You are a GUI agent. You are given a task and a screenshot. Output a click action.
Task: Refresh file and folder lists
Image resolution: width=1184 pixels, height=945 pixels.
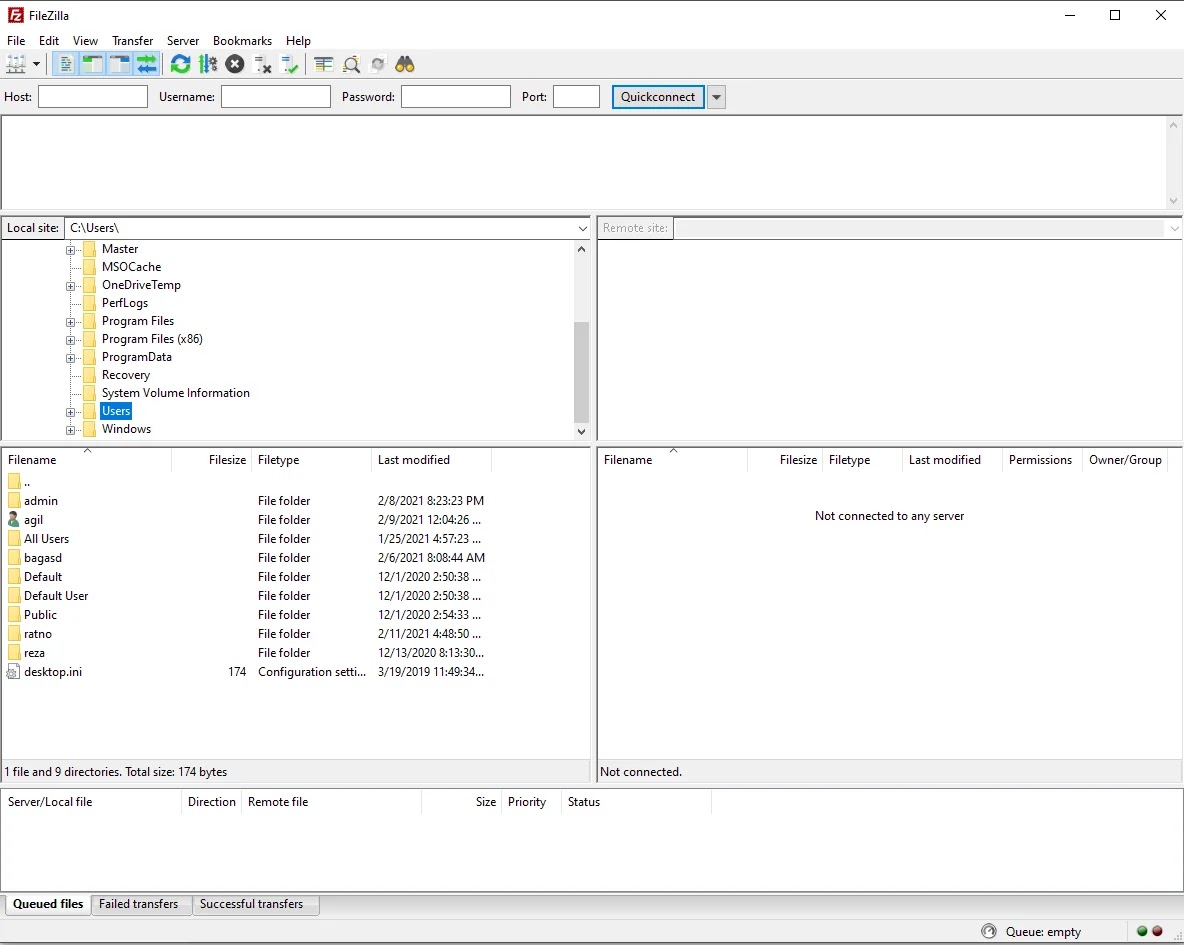[x=180, y=65]
